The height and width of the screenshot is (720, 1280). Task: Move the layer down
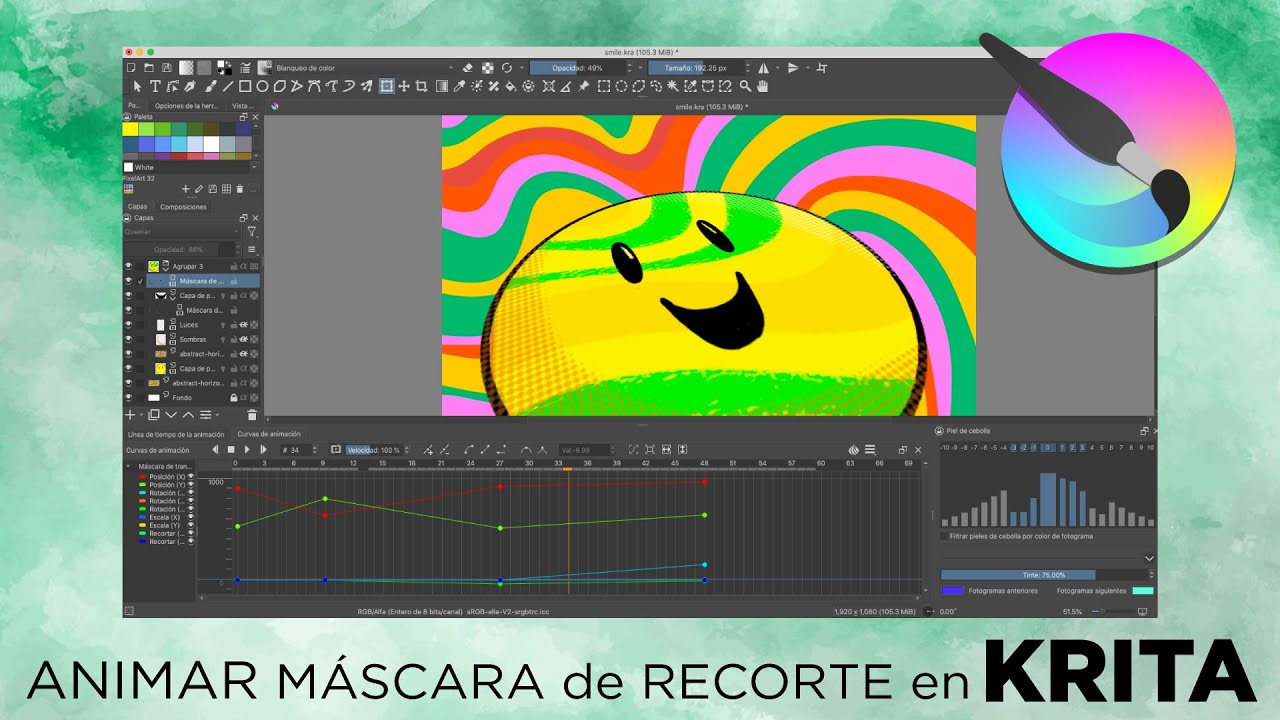pyautogui.click(x=171, y=414)
